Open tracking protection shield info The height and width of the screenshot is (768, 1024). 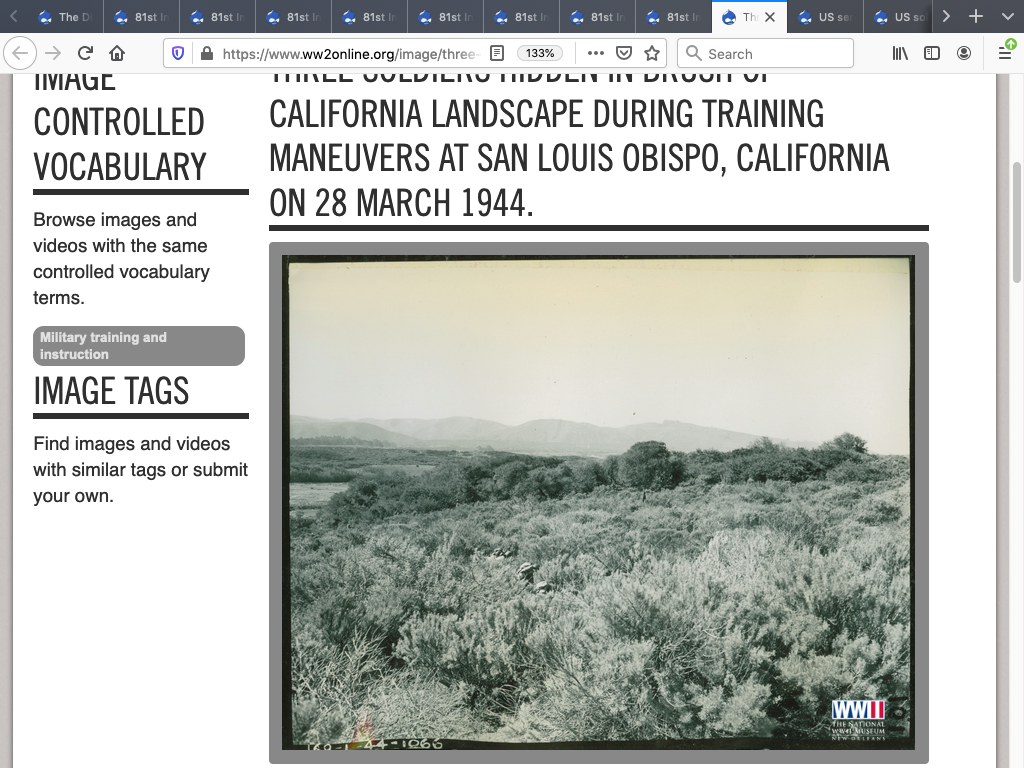click(178, 54)
